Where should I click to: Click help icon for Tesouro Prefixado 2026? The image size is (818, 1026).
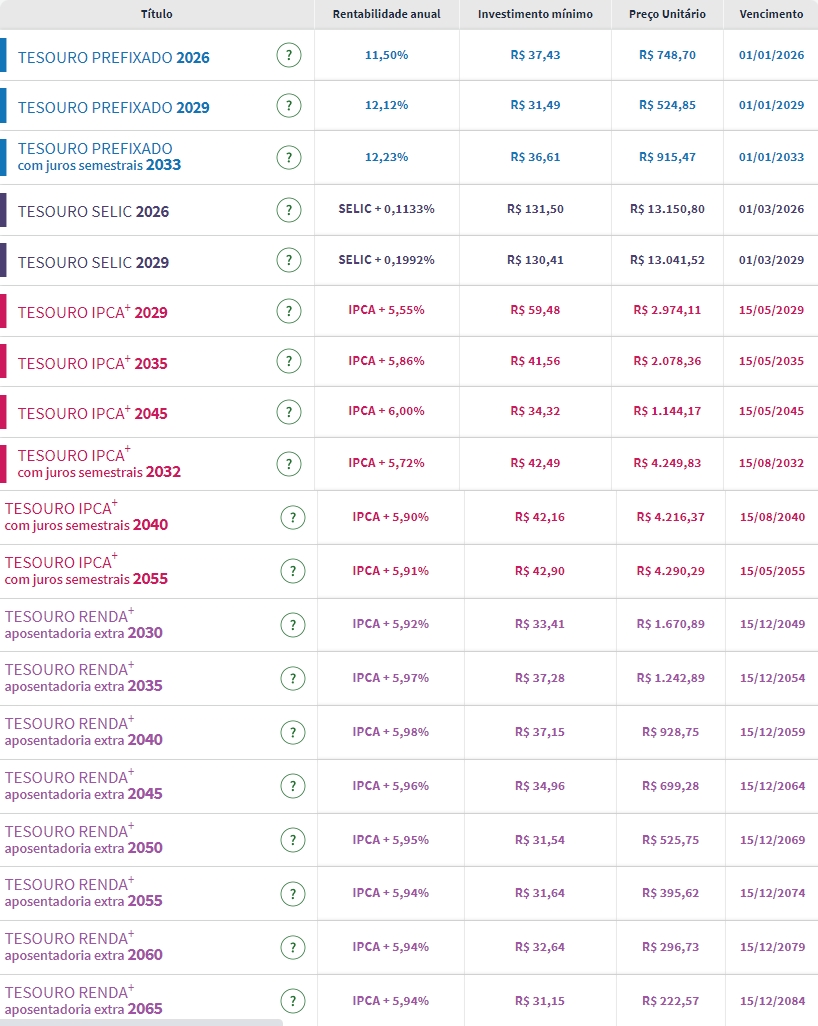[289, 56]
